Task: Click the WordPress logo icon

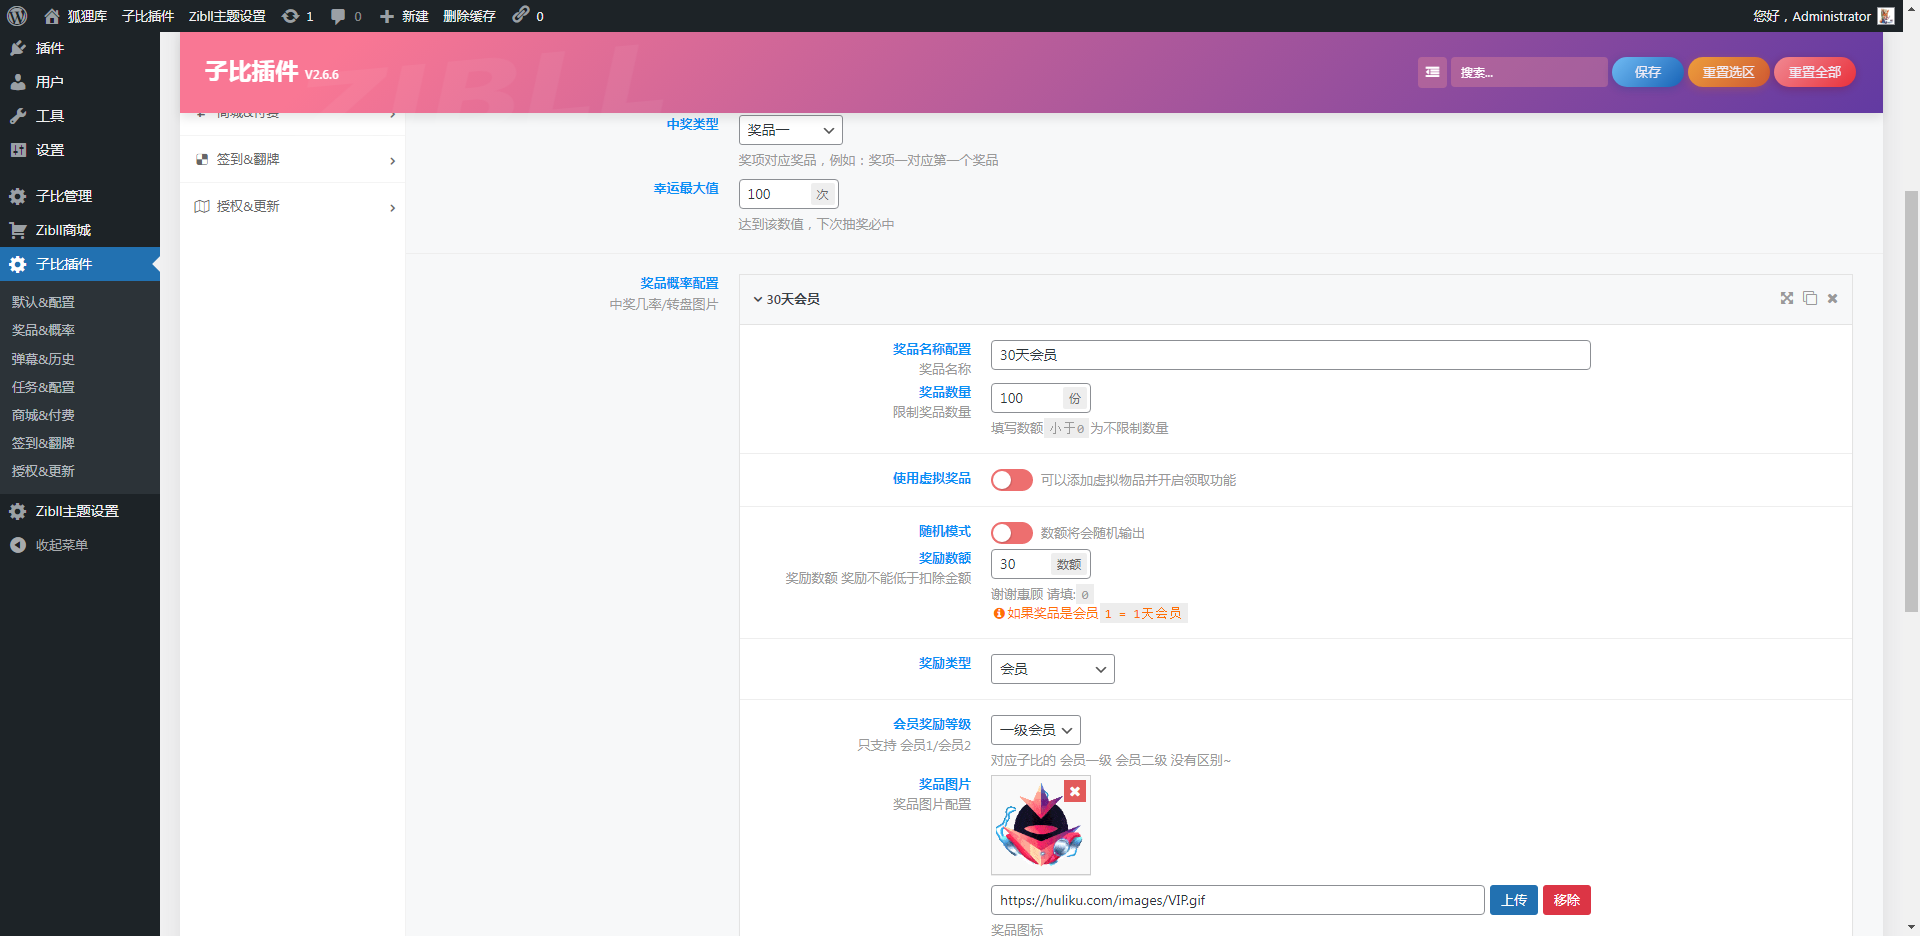Action: tap(17, 16)
